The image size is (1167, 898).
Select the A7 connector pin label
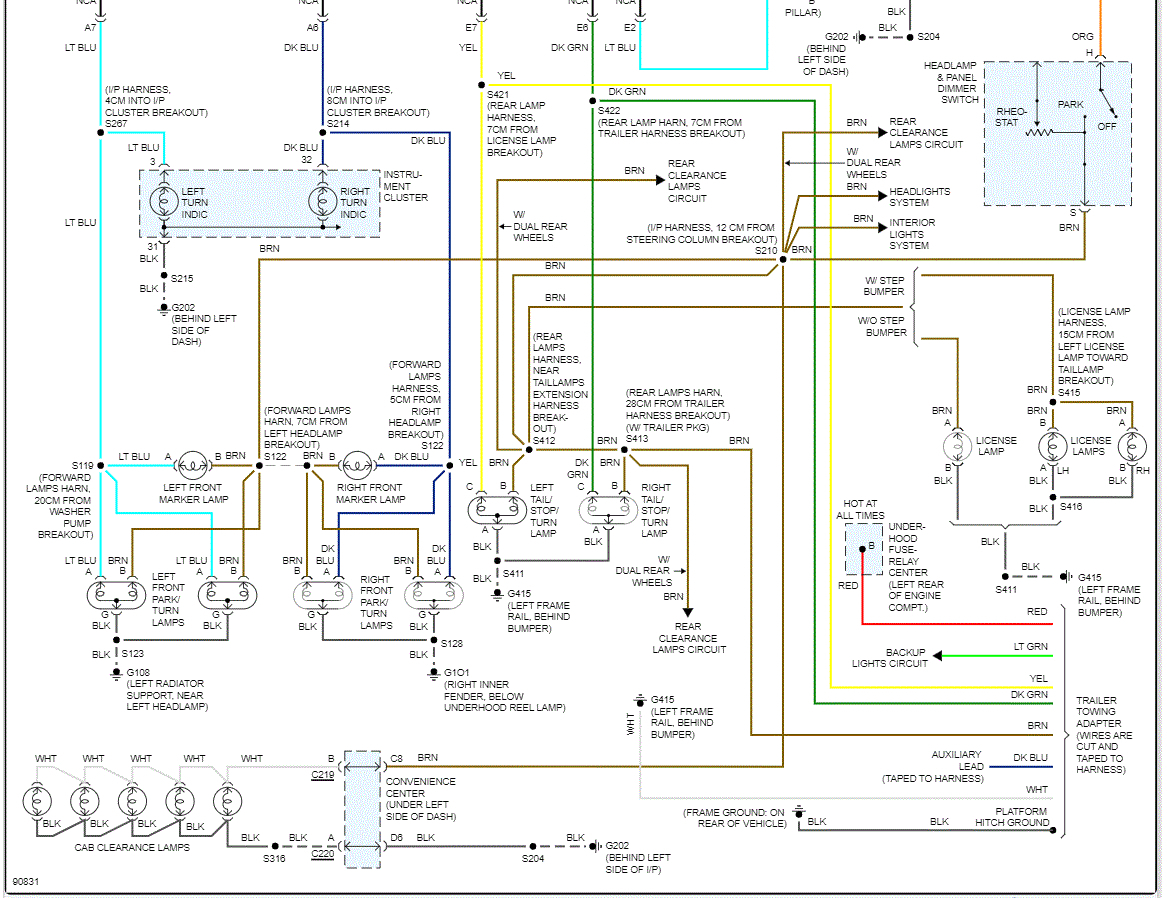coord(90,28)
